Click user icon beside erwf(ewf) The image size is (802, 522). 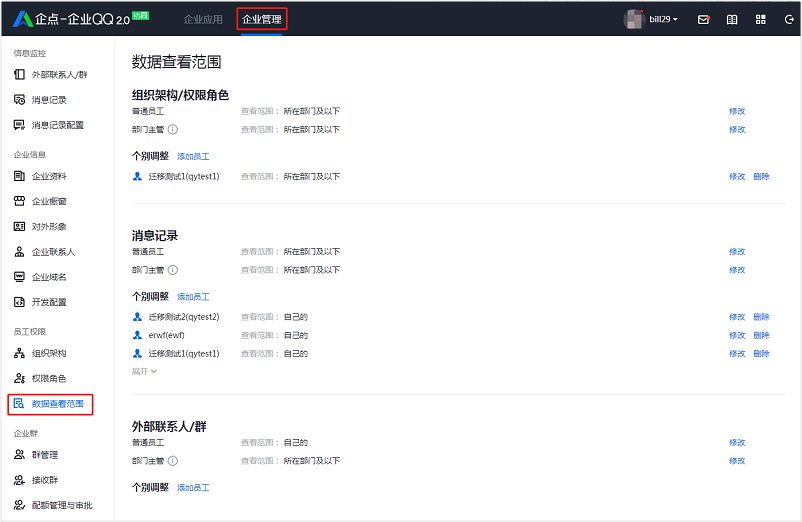coord(137,335)
